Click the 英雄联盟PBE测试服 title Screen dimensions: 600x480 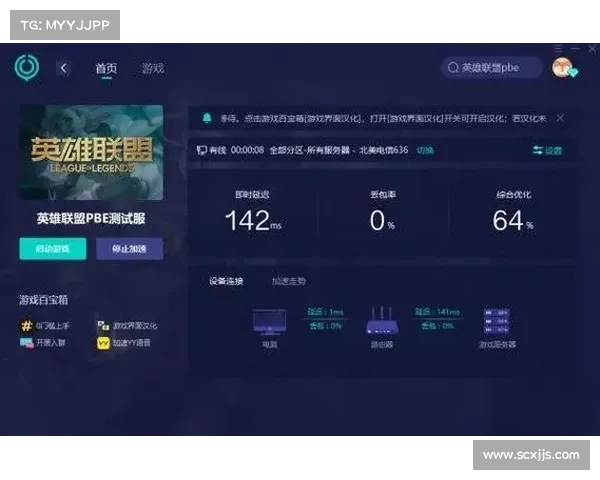(91, 219)
